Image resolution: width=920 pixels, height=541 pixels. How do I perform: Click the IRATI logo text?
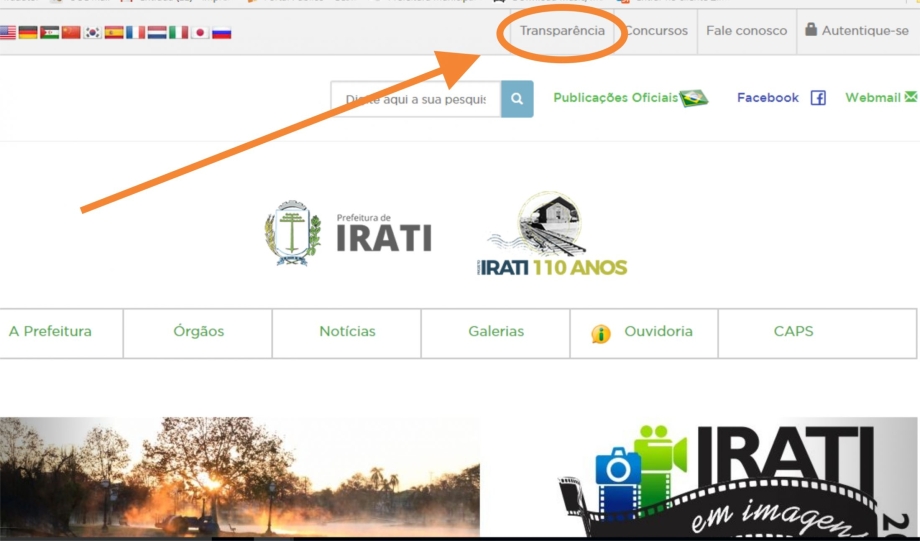pyautogui.click(x=384, y=238)
